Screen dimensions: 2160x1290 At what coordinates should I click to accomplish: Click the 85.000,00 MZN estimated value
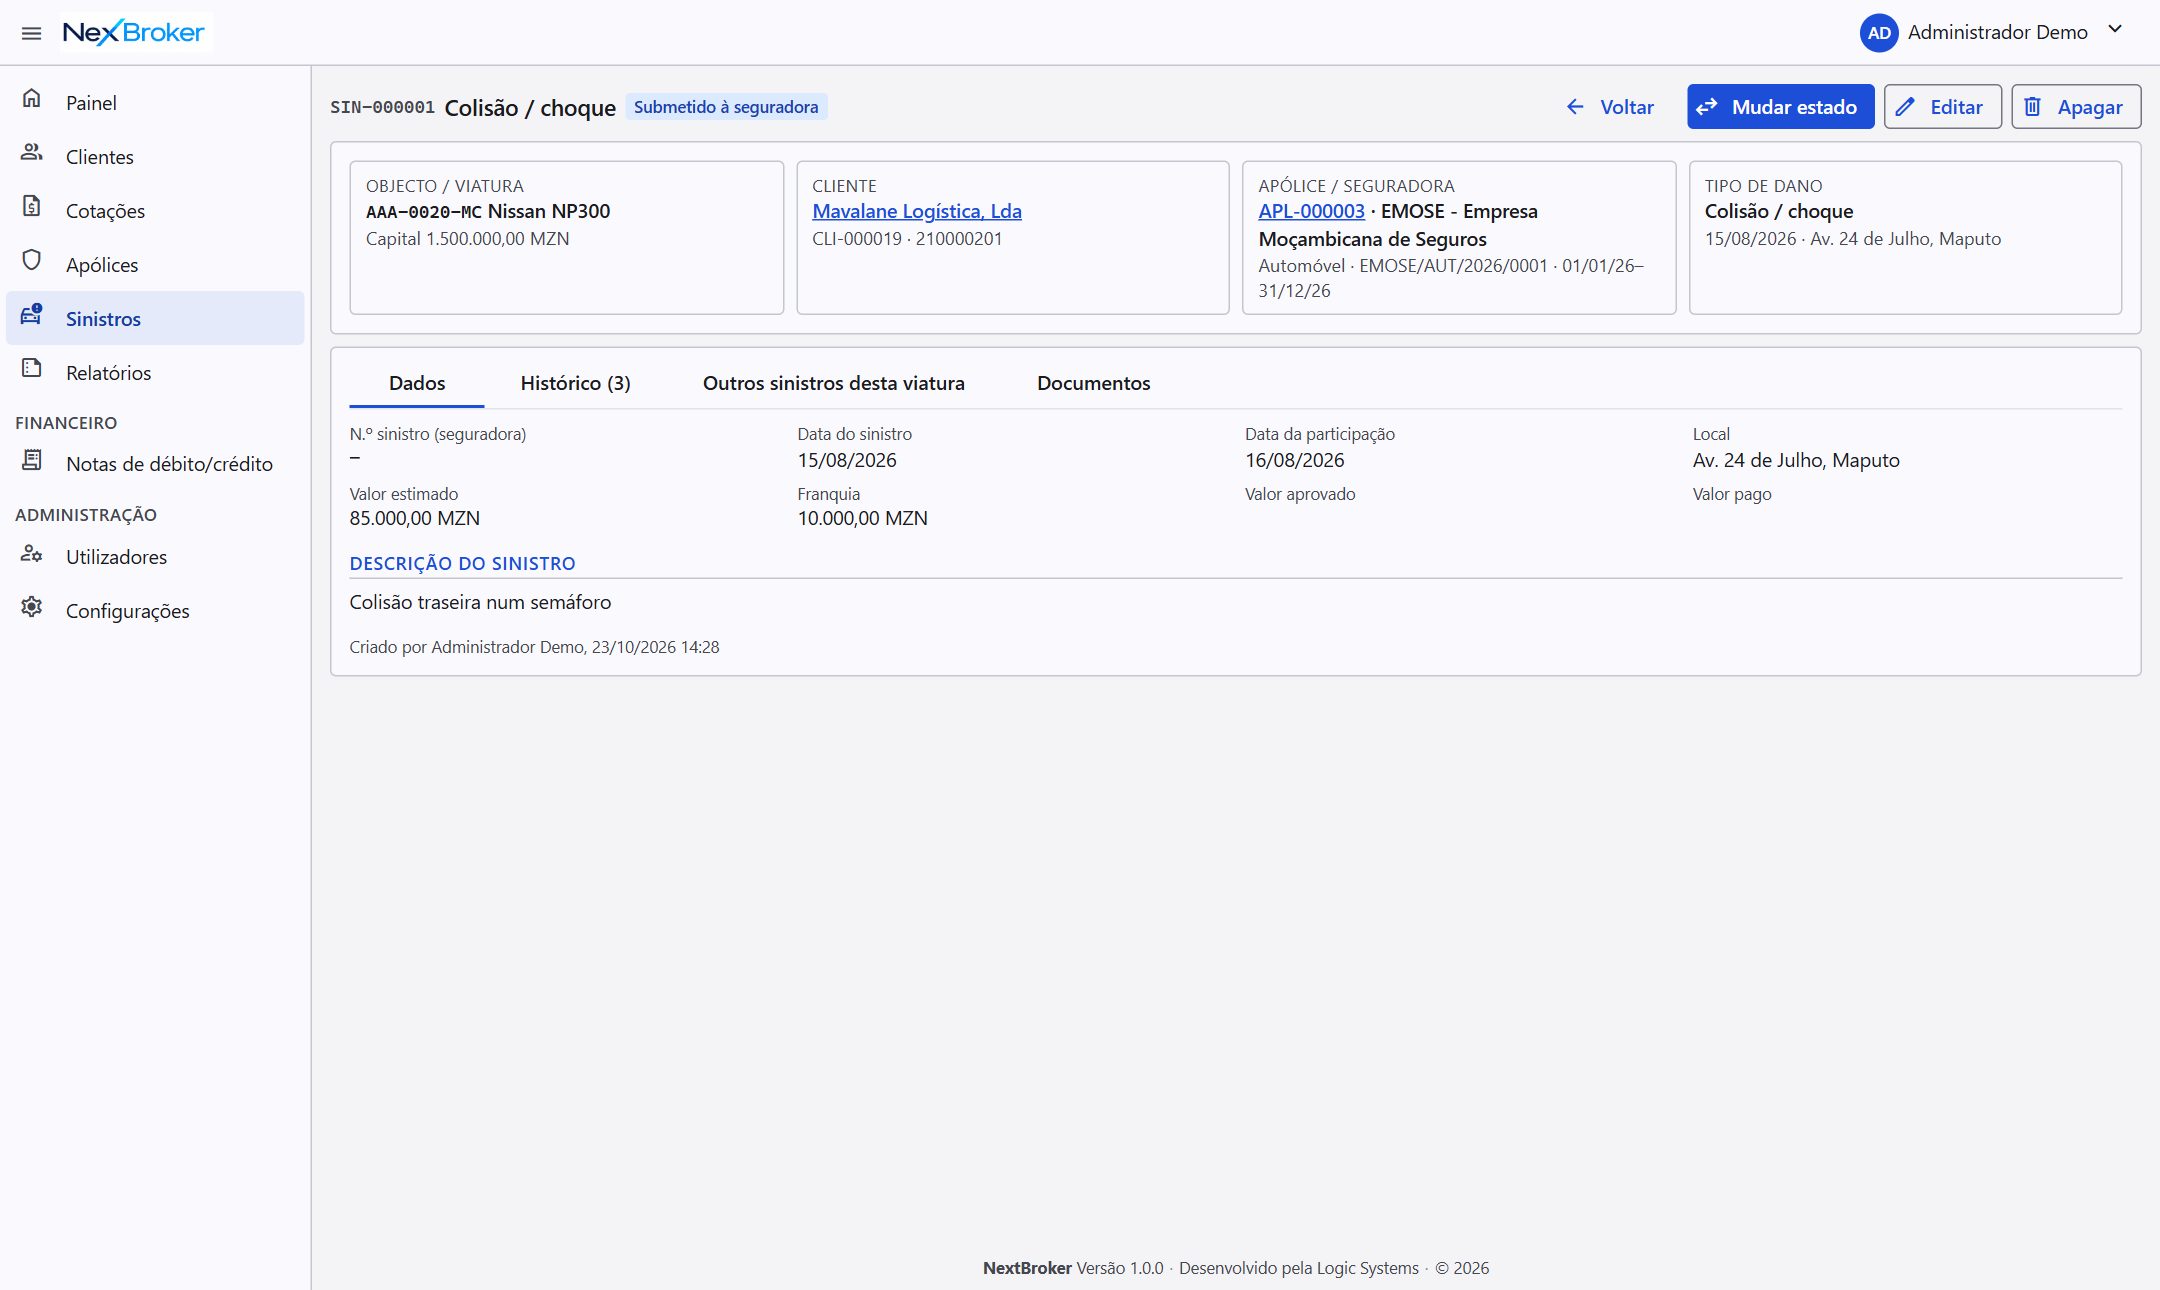click(x=415, y=518)
